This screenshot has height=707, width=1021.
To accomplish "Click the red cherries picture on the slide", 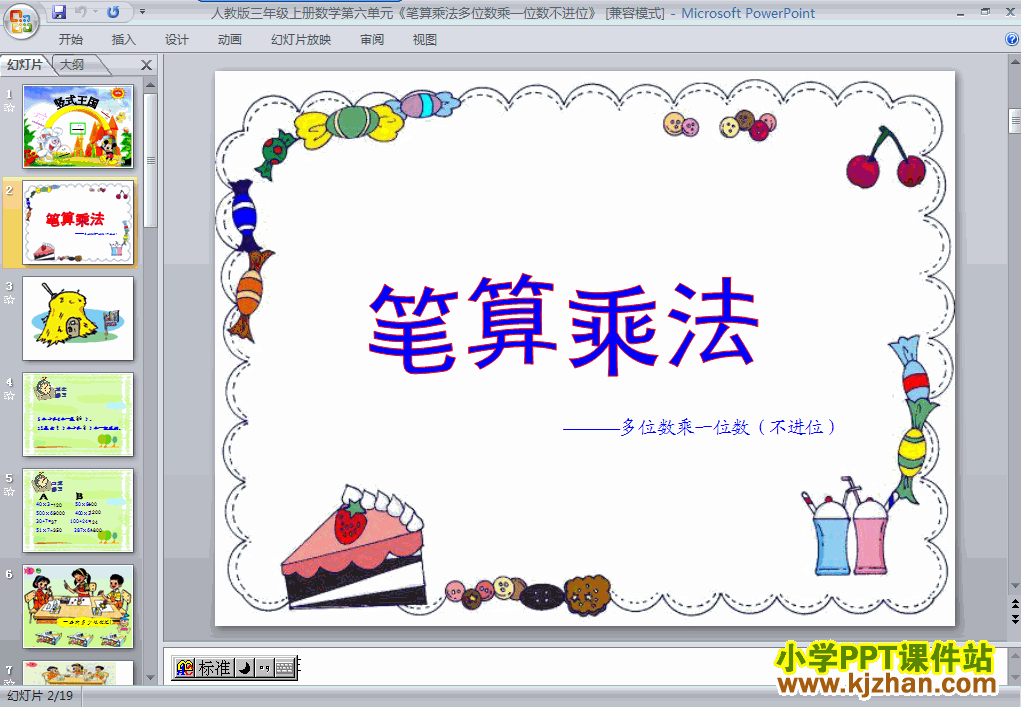I will point(886,158).
